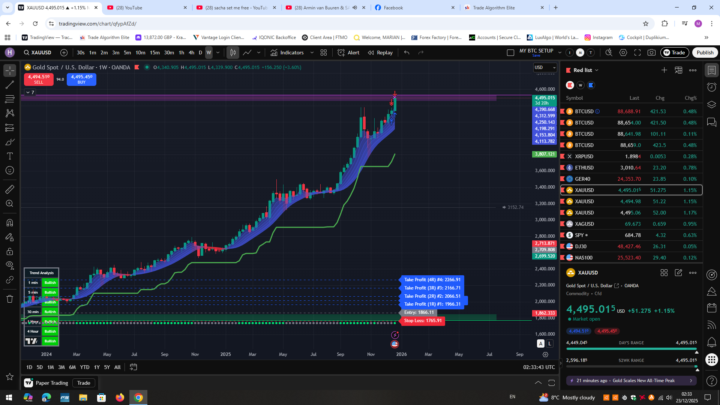Select ETHUSD row in watchlist
Image resolution: width=720 pixels, height=405 pixels.
[x=631, y=168]
